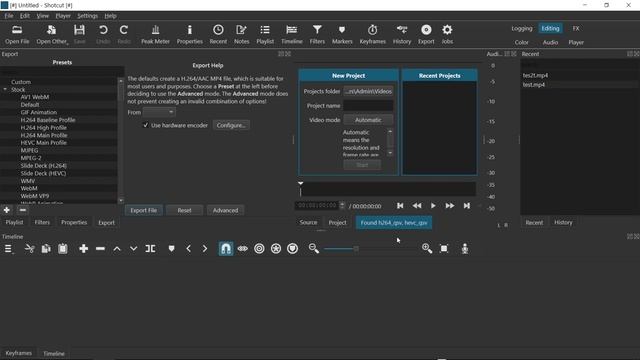Click the Export File button
Viewport: 640px width, 360px height.
[144, 210]
